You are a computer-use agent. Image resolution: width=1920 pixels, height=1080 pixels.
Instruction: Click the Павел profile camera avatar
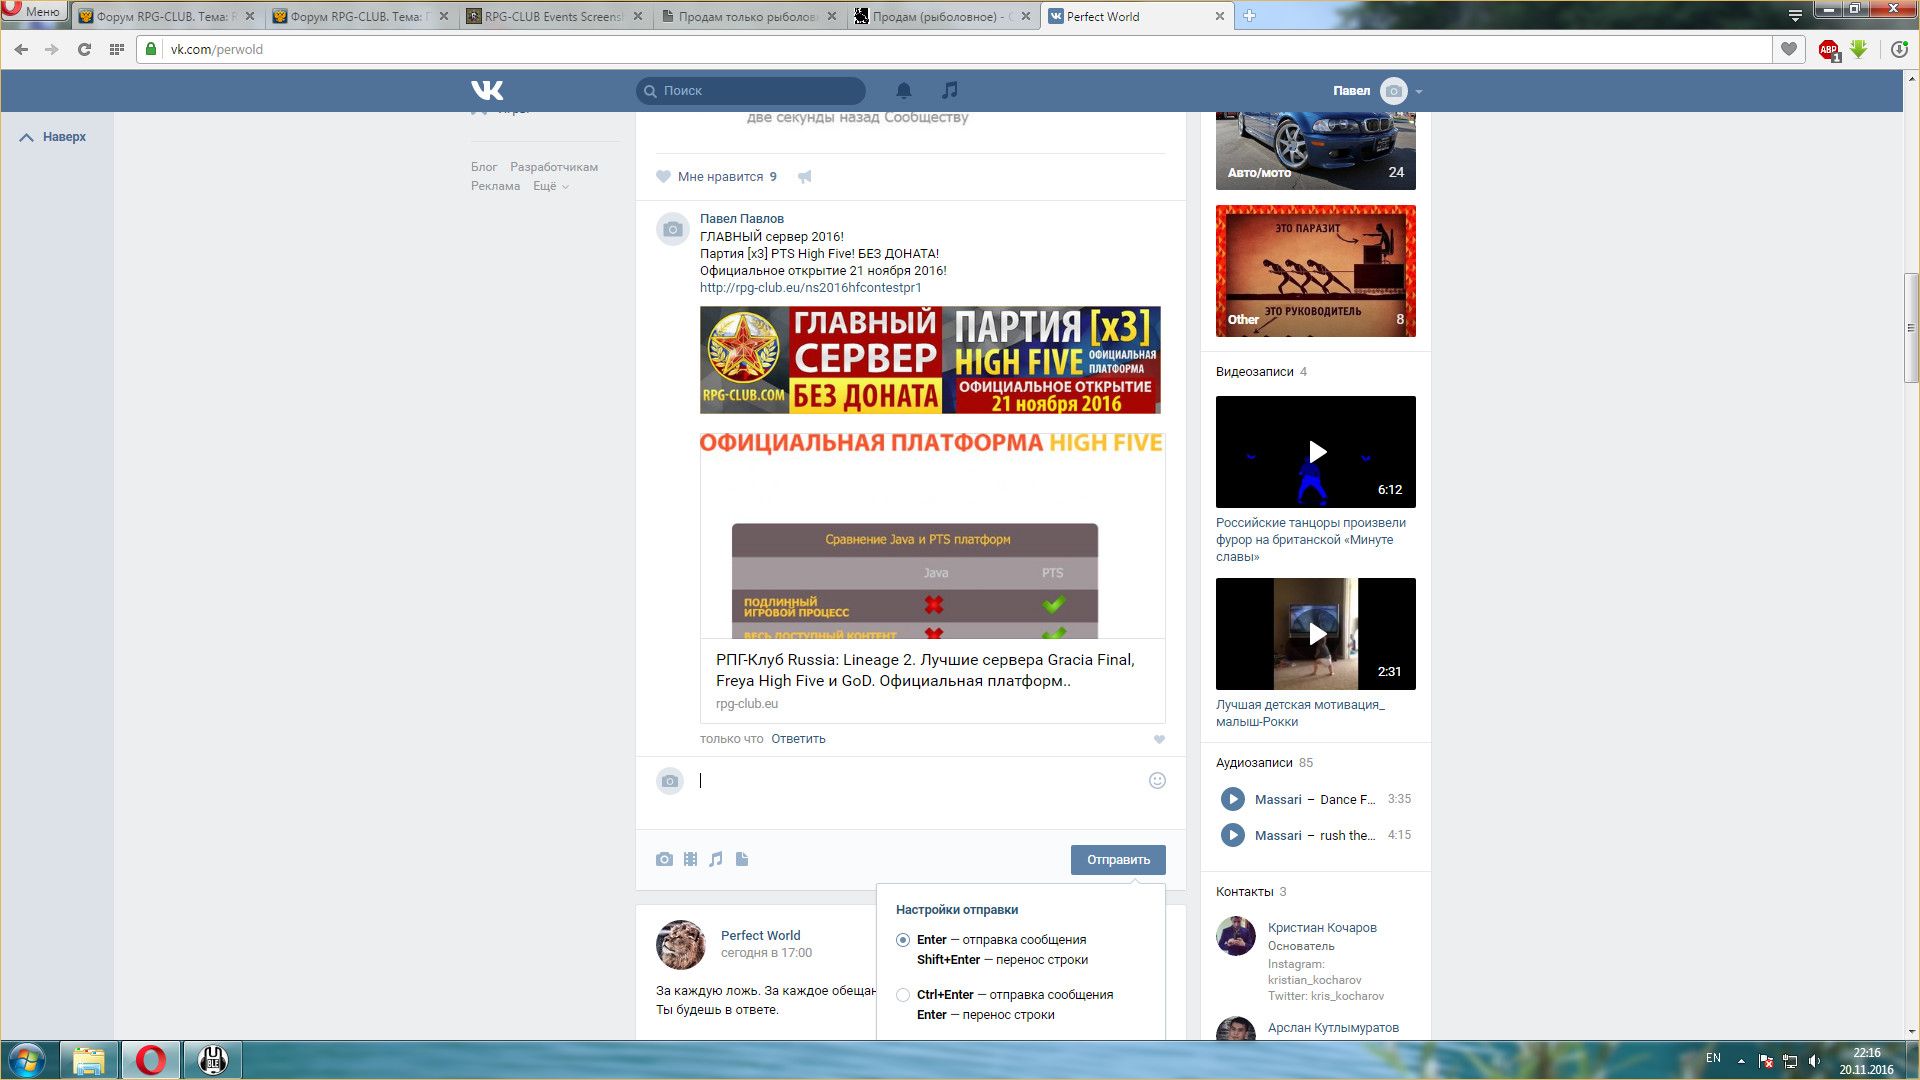pyautogui.click(x=1393, y=91)
